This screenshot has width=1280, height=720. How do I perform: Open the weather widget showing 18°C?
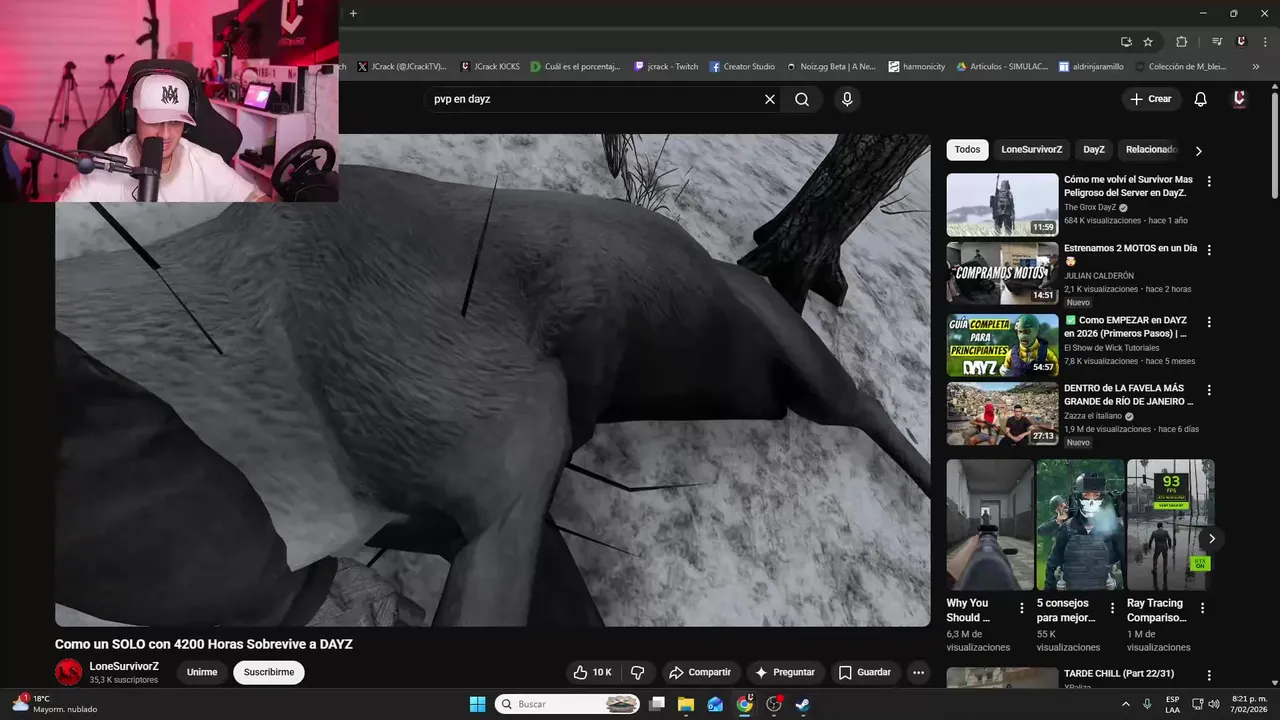(55, 704)
